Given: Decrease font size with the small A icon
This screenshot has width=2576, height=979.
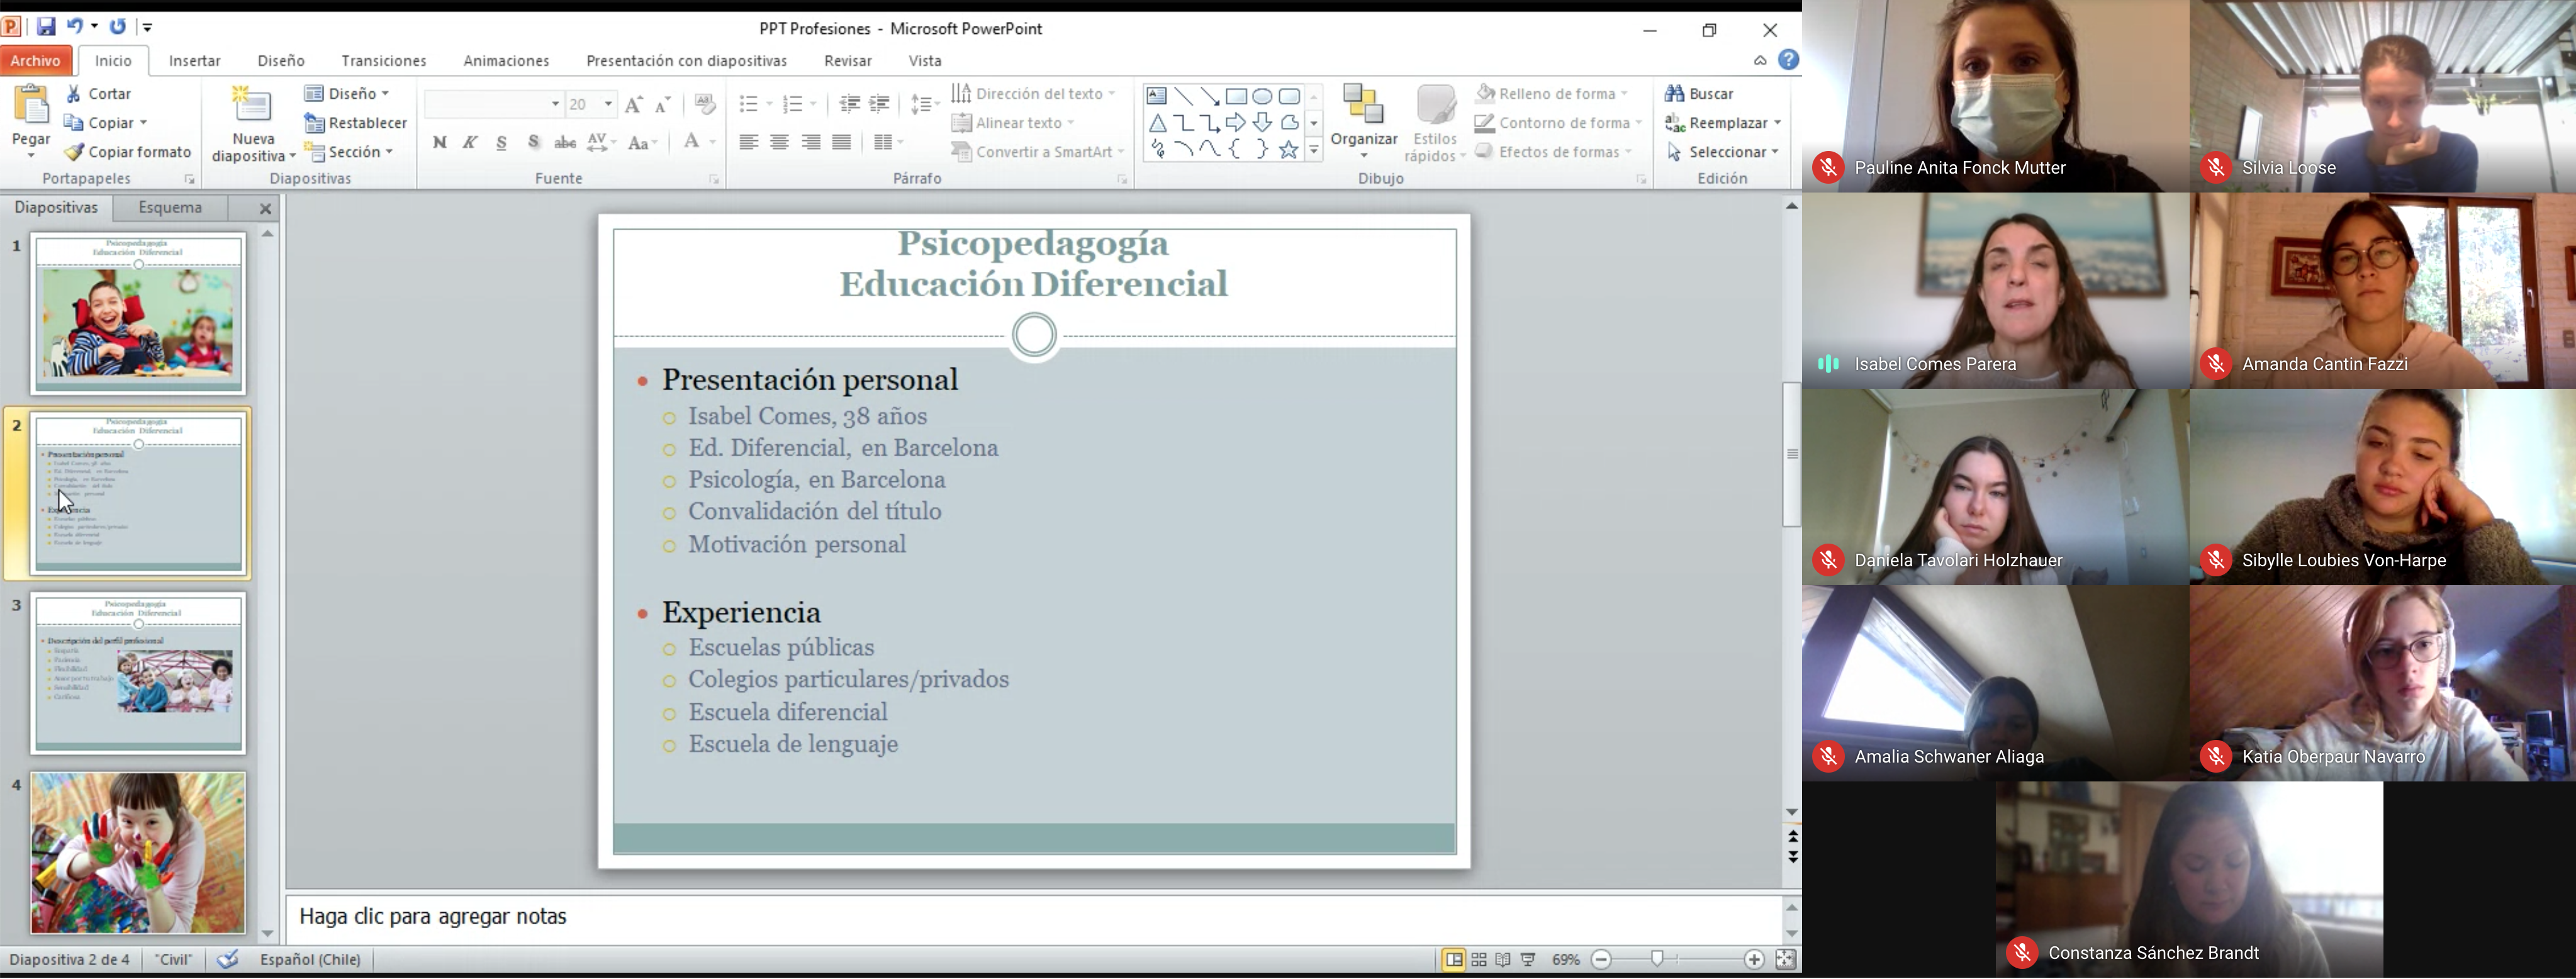Looking at the screenshot, I should (x=663, y=105).
